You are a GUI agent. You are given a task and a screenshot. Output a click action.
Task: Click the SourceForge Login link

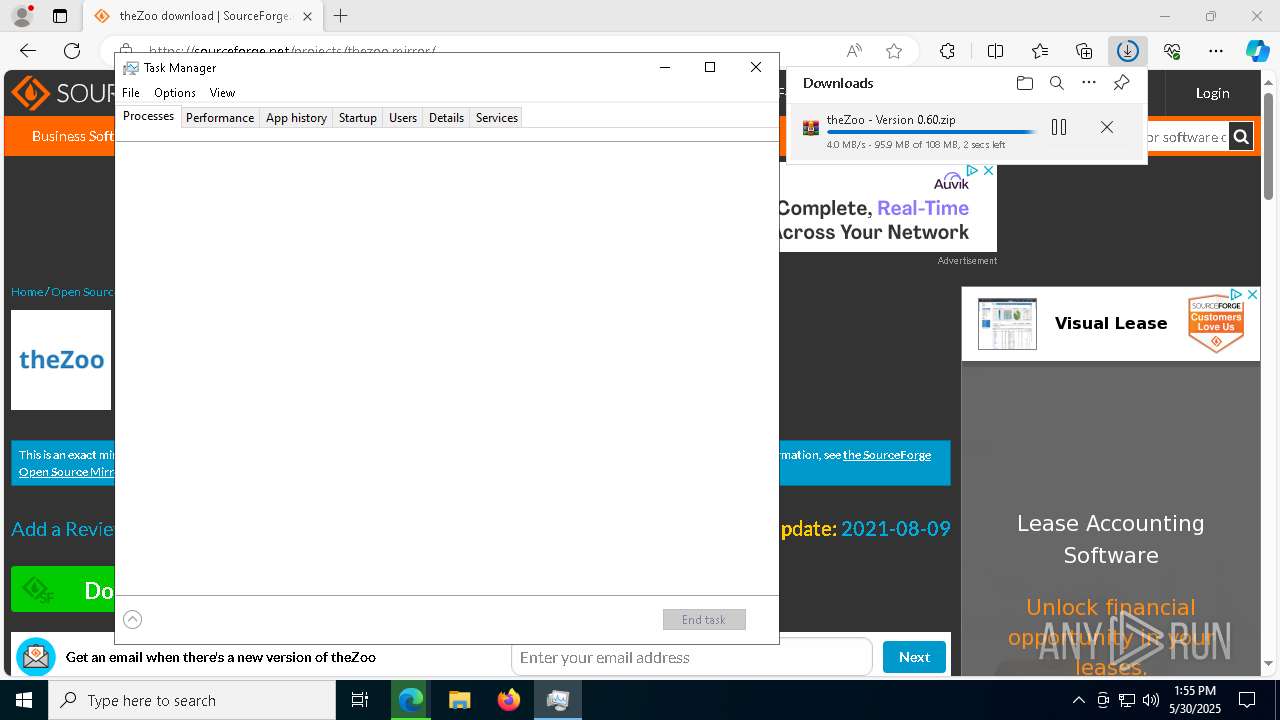tap(1212, 93)
